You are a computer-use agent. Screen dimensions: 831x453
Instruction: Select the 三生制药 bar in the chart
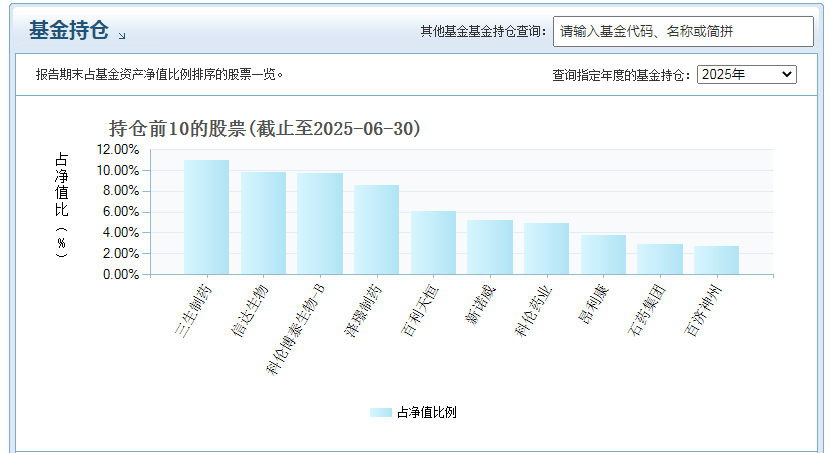pos(207,217)
